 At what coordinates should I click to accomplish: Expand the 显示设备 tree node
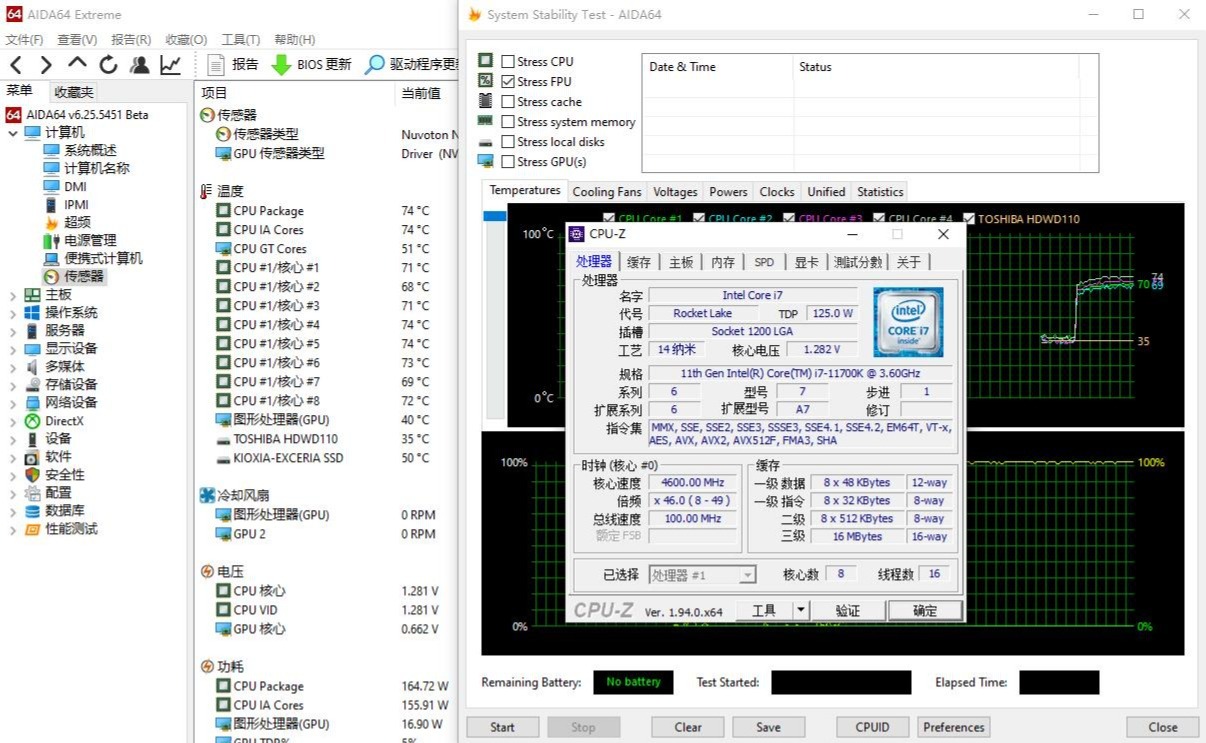[x=13, y=348]
